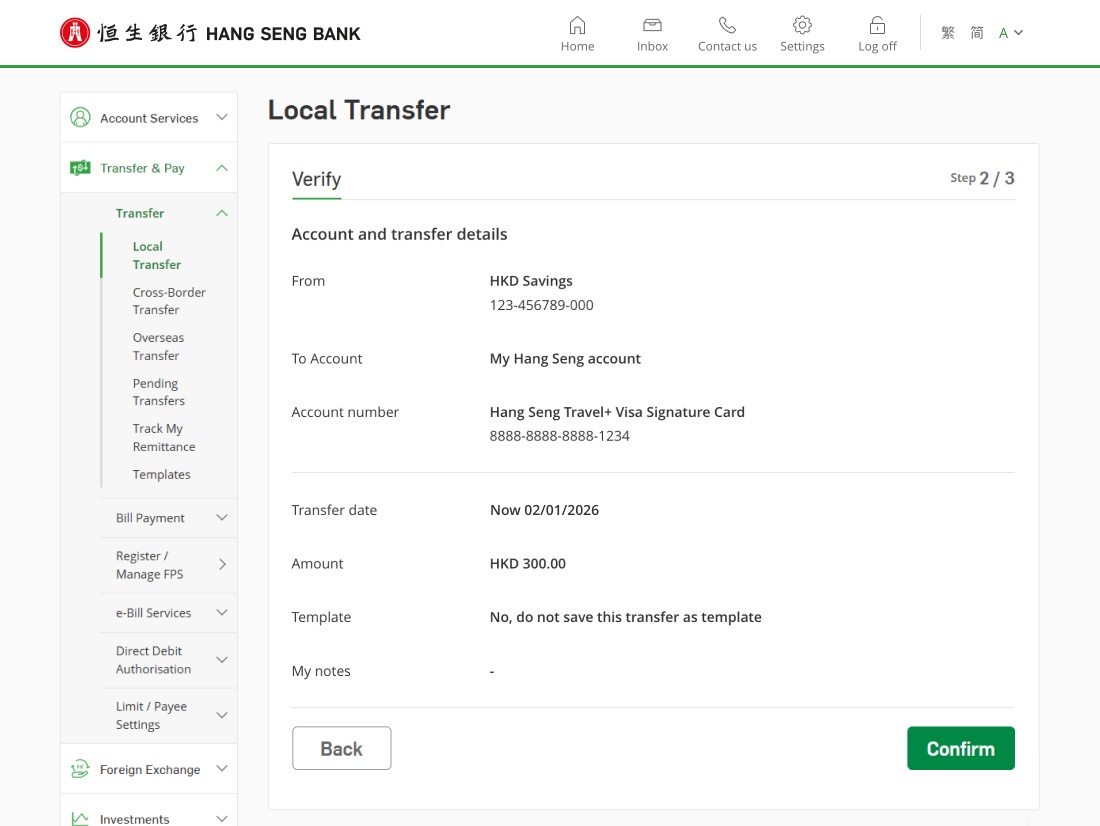Switch language to Traditional Chinese 繁
Viewport: 1100px width, 826px height.
point(948,33)
